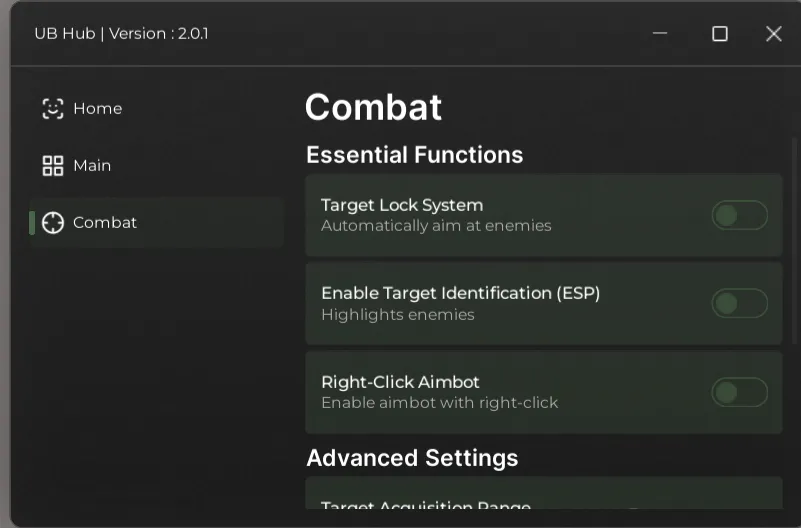This screenshot has height=528, width=801.
Task: Enable the Target Identification (ESP) switch
Action: pyautogui.click(x=739, y=303)
